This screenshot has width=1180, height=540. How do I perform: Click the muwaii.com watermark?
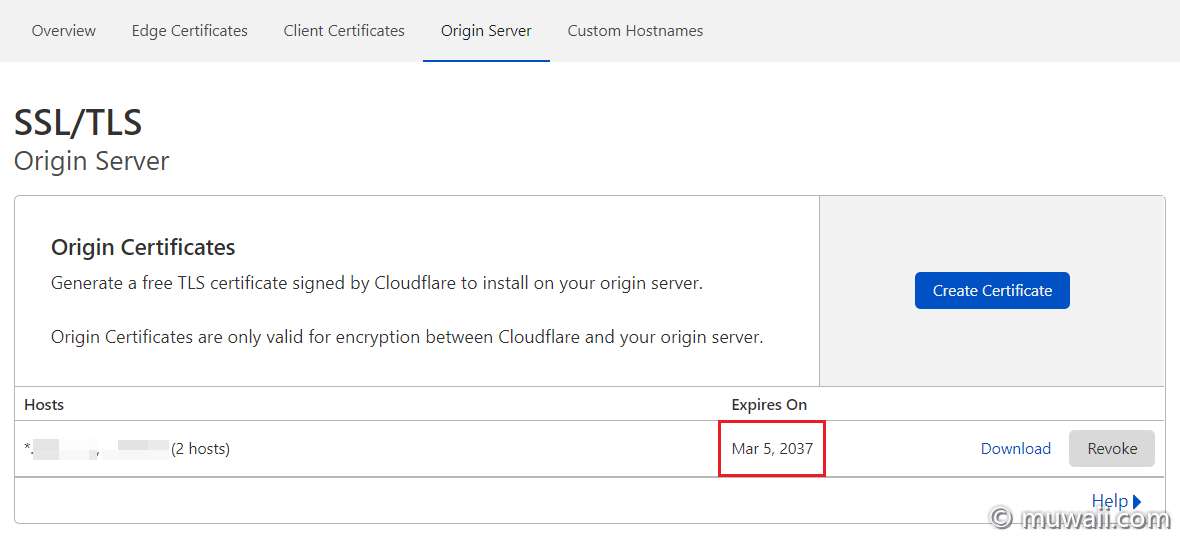[x=1080, y=518]
